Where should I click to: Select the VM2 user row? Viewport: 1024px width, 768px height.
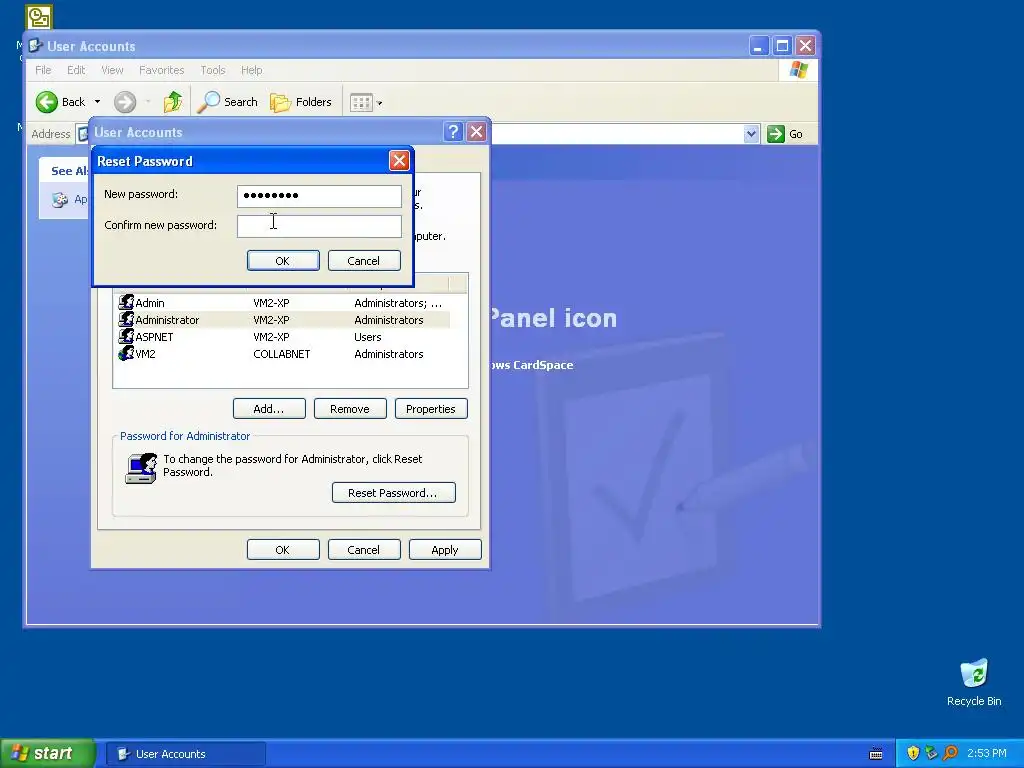283,354
